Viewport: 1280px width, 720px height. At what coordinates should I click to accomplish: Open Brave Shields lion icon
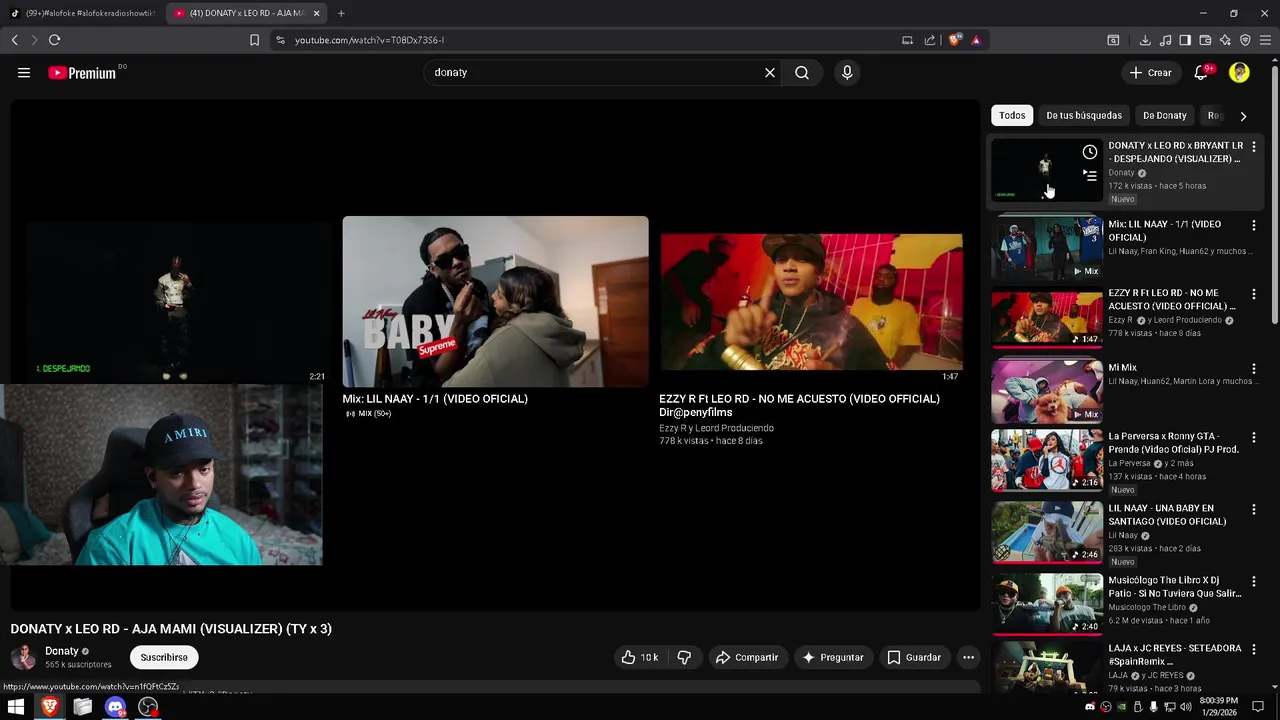coord(955,40)
